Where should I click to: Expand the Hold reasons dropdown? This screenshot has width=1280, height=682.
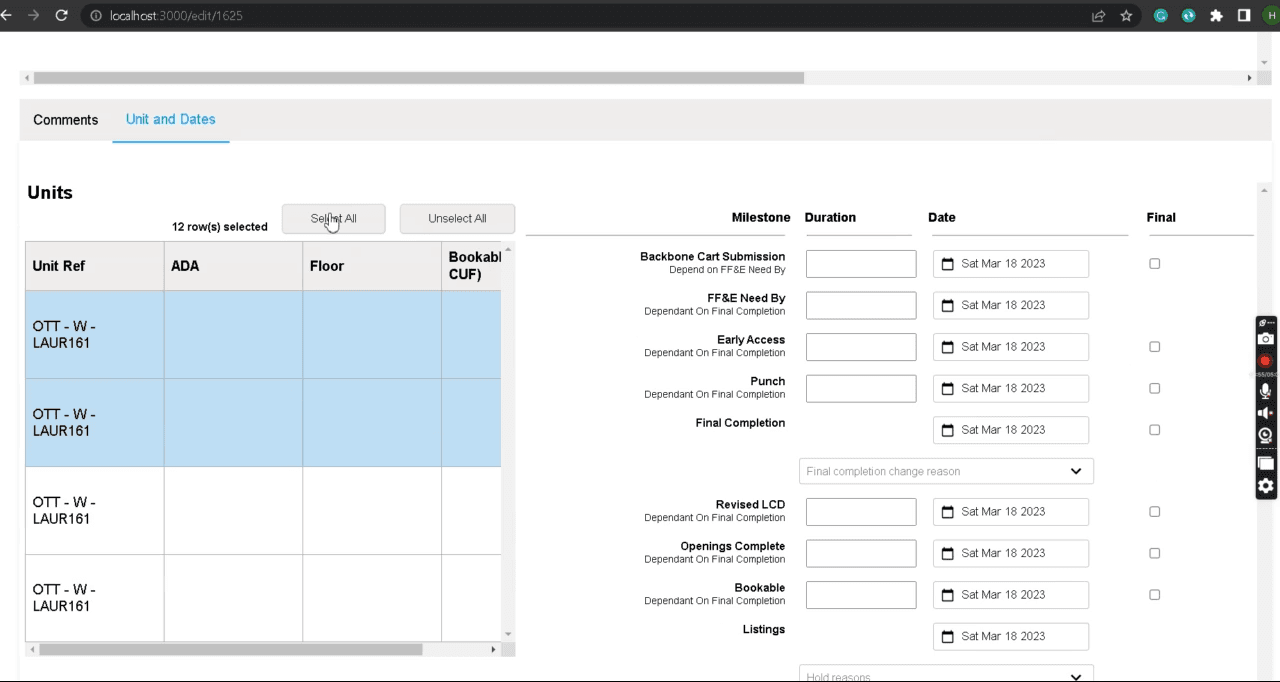point(946,675)
